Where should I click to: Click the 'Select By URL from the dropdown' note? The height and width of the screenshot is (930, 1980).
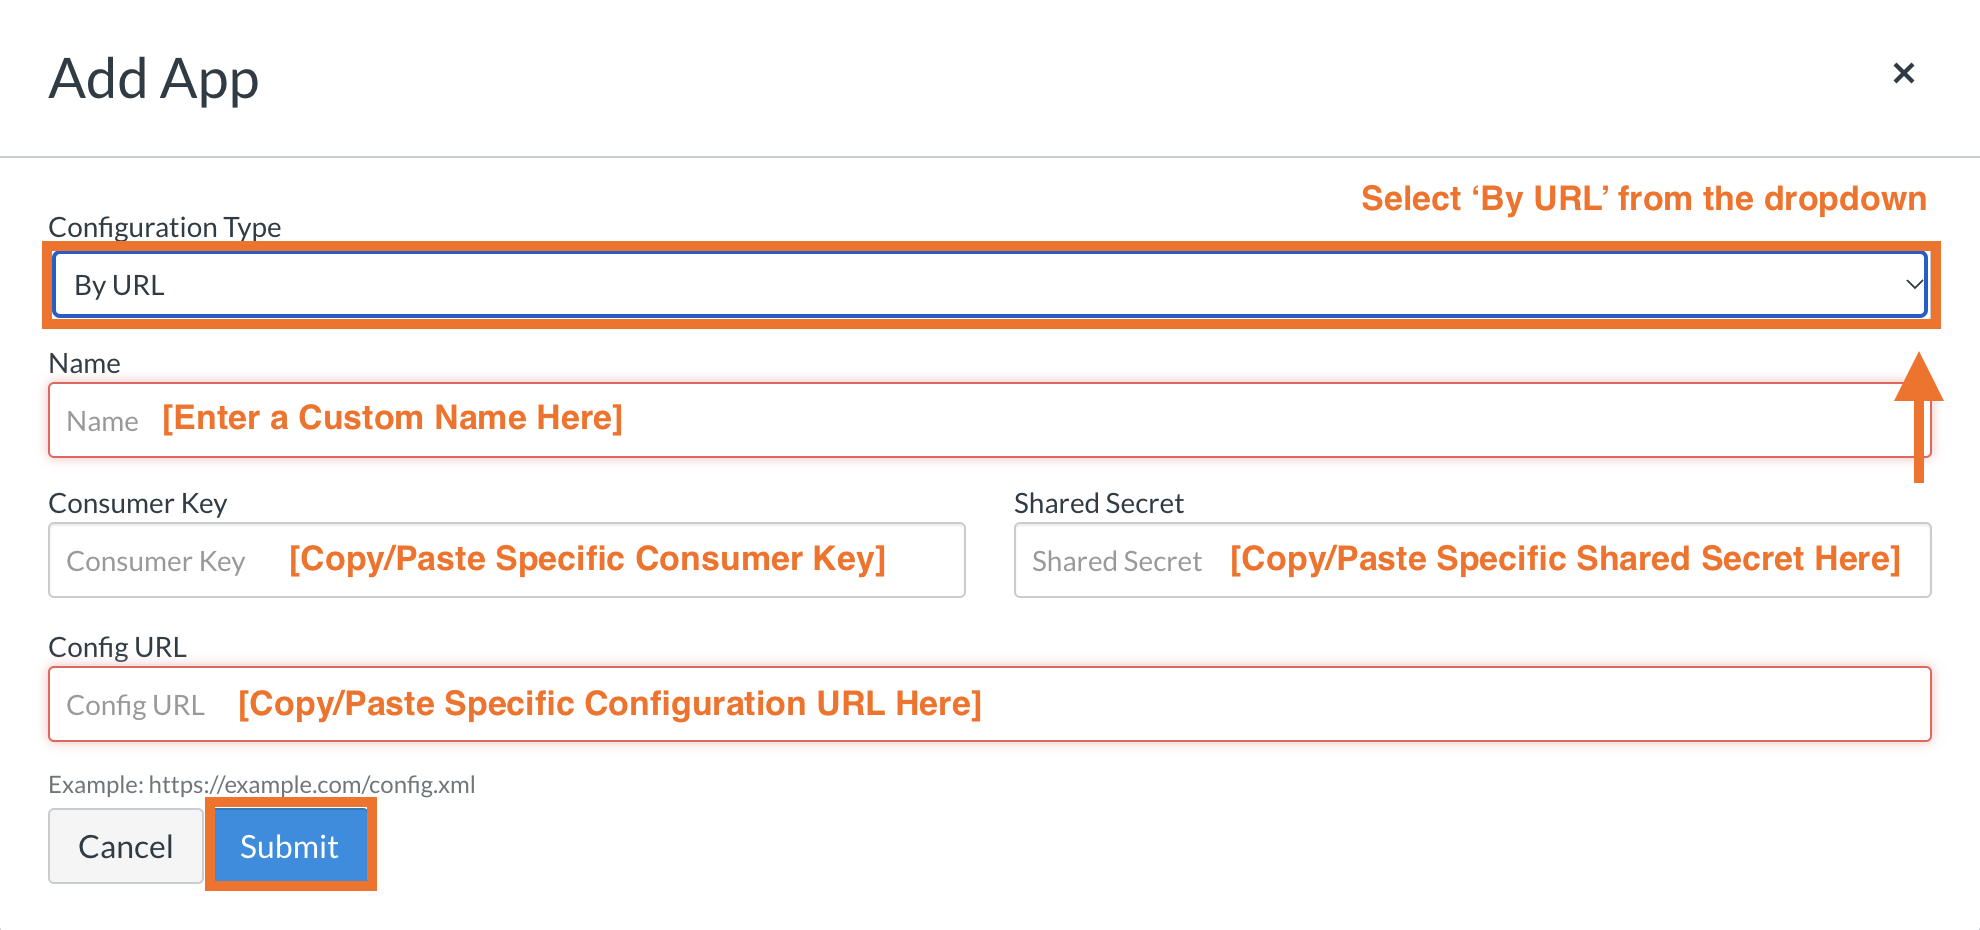click(1643, 198)
